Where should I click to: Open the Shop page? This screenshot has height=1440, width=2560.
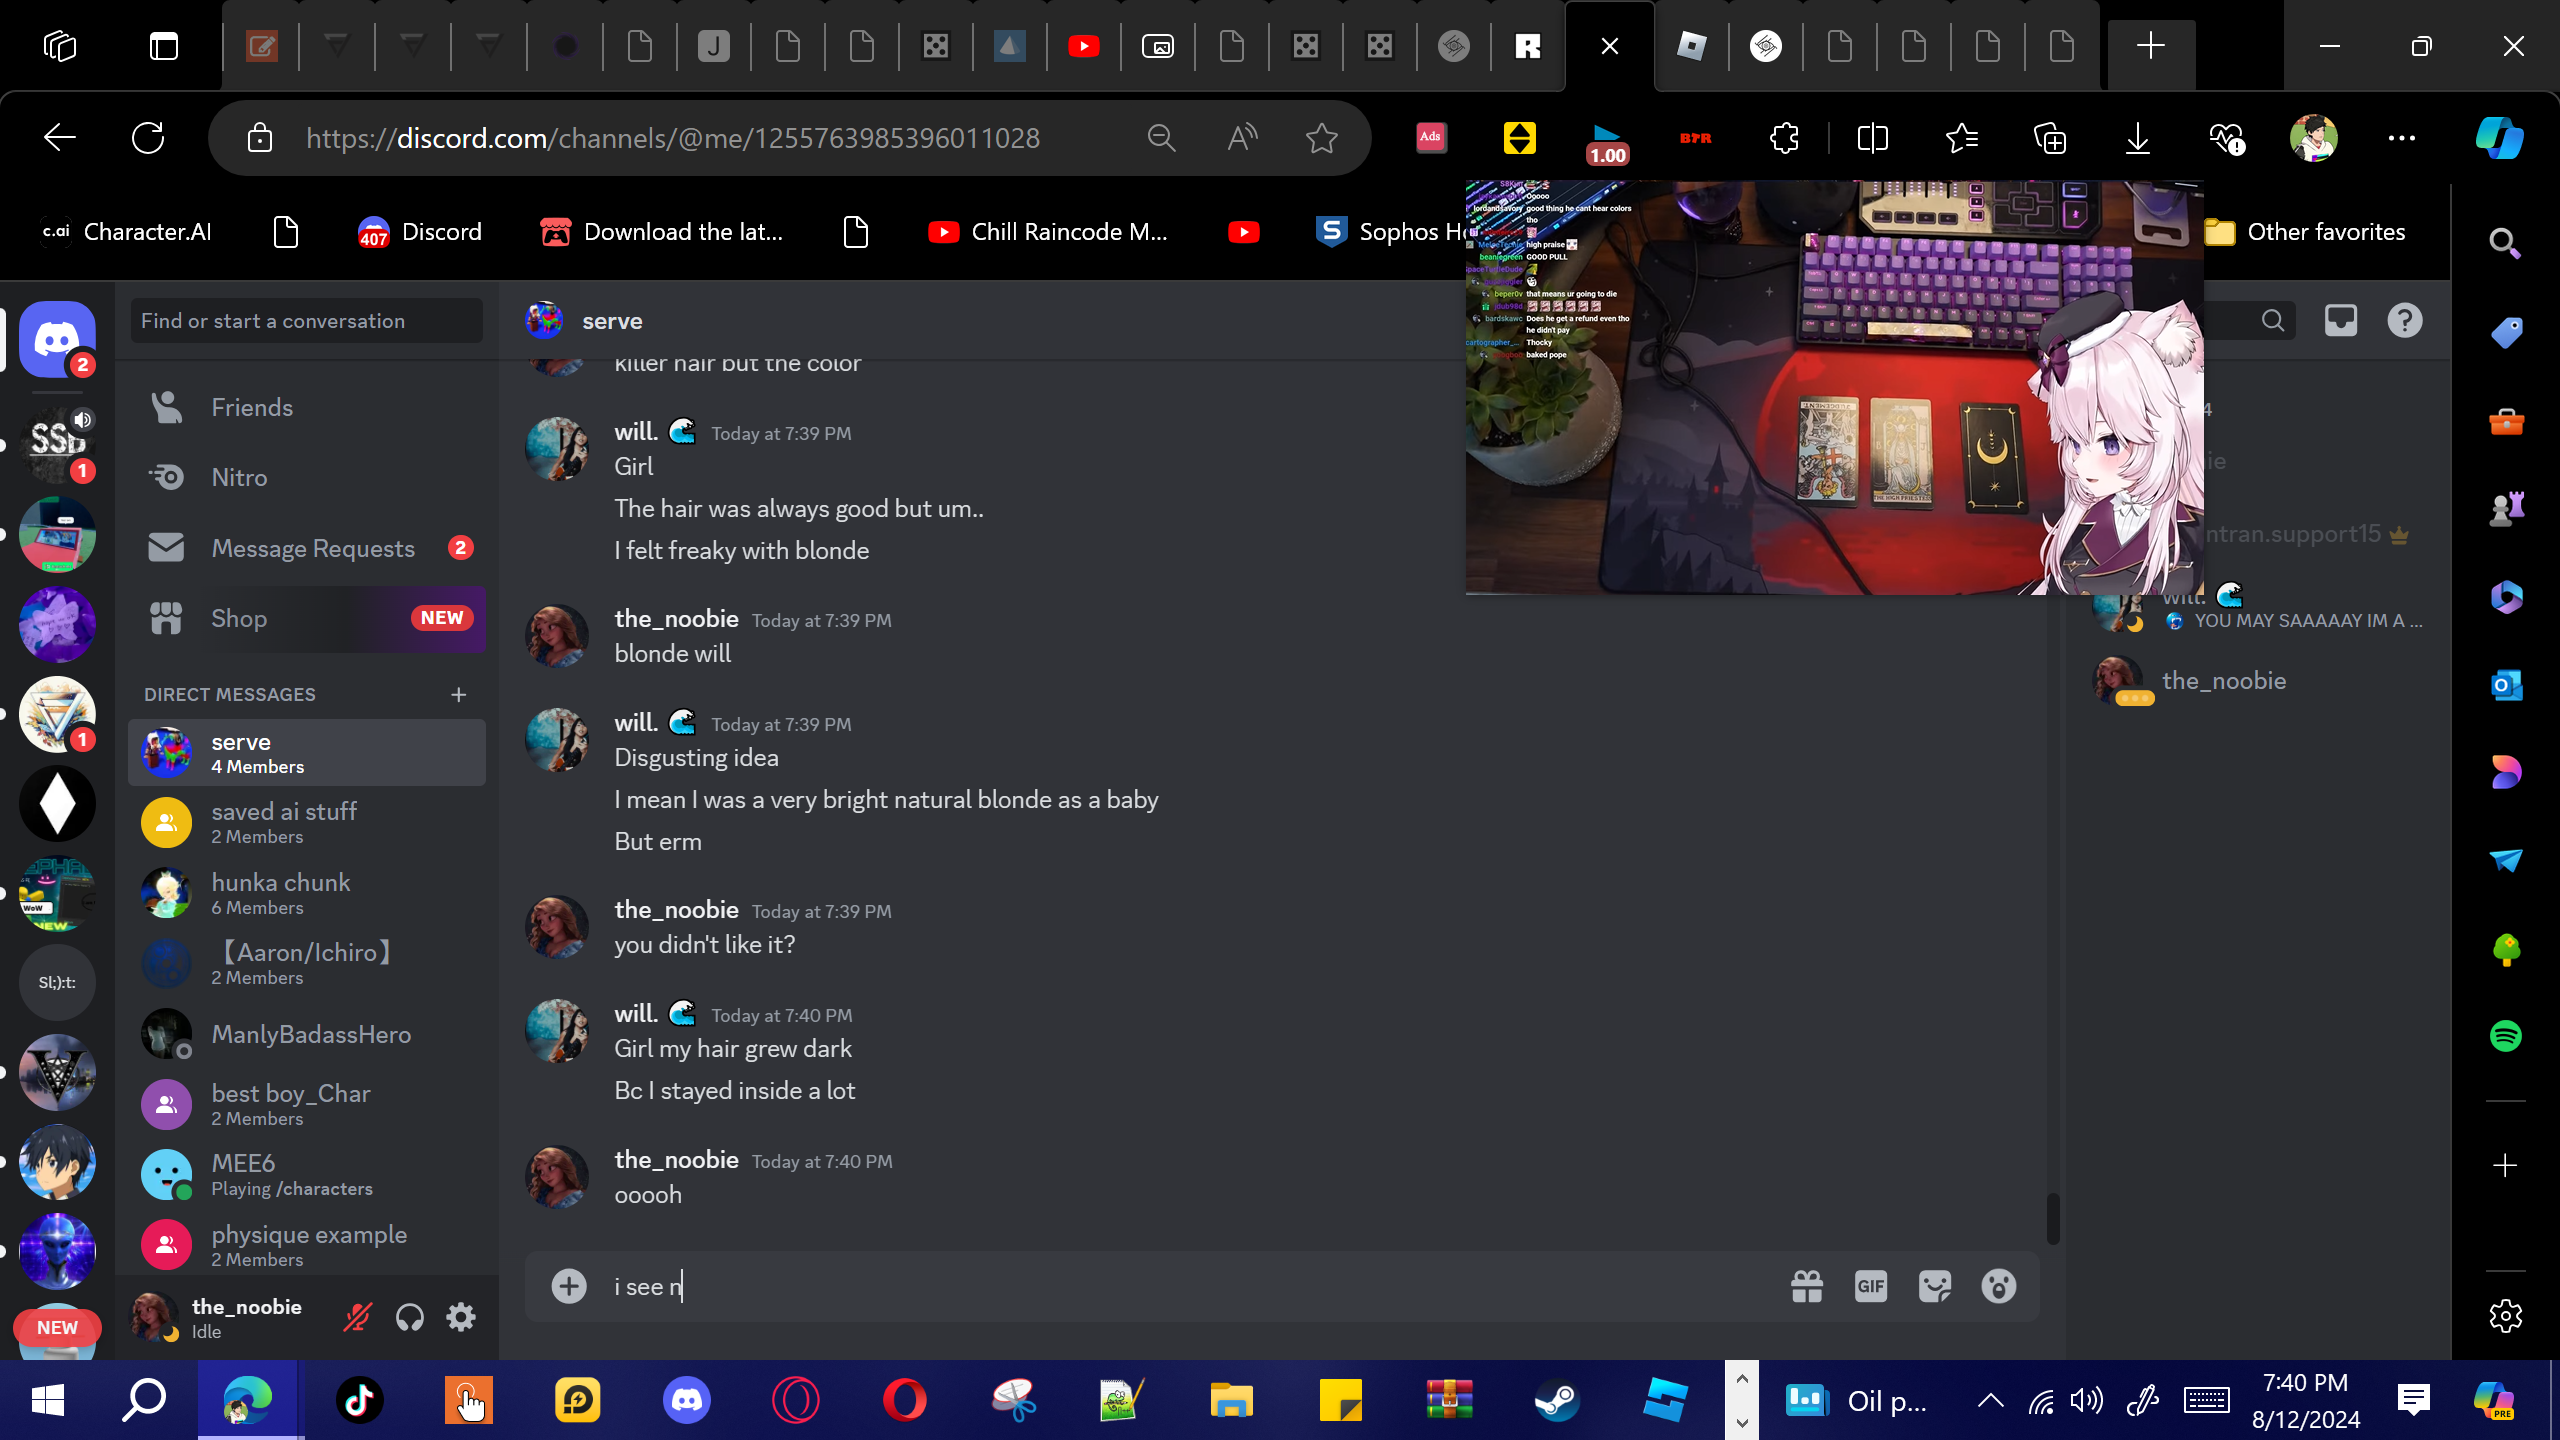click(239, 618)
